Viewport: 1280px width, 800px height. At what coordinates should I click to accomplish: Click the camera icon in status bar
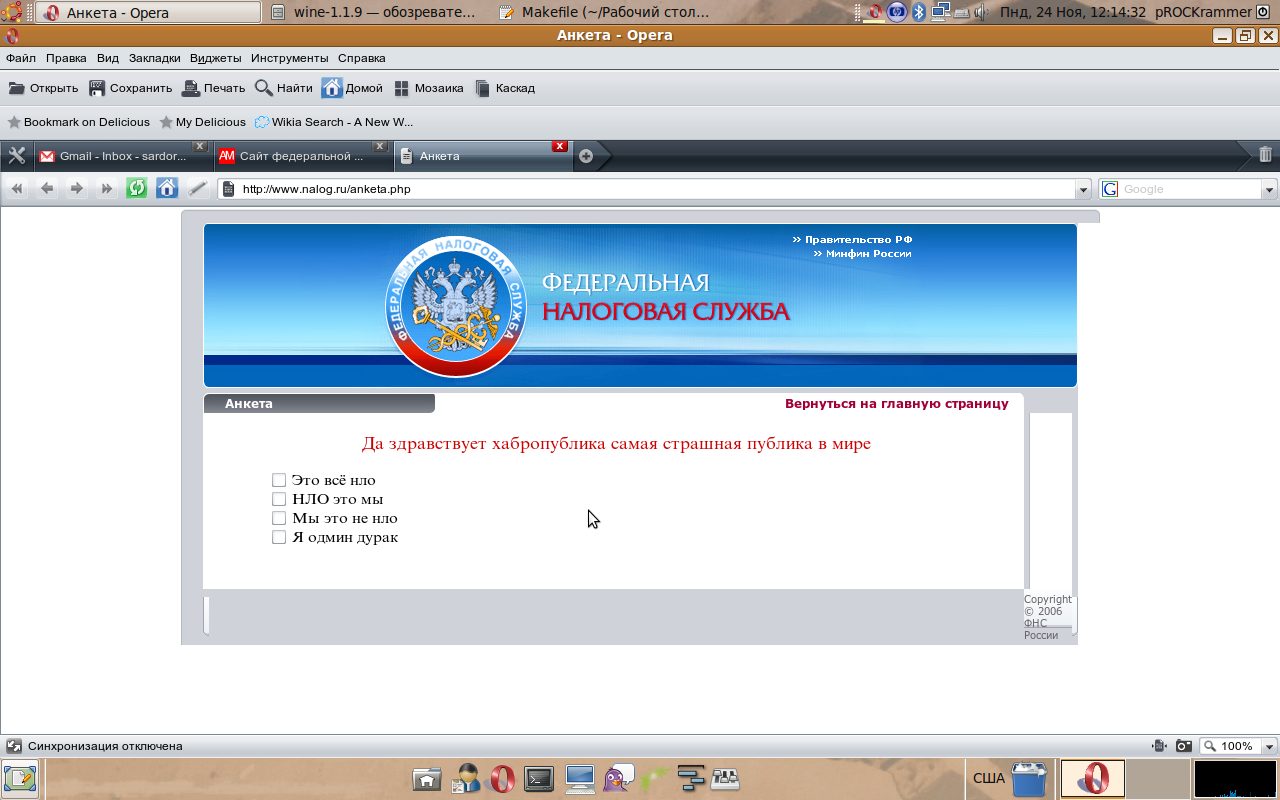(x=1183, y=746)
